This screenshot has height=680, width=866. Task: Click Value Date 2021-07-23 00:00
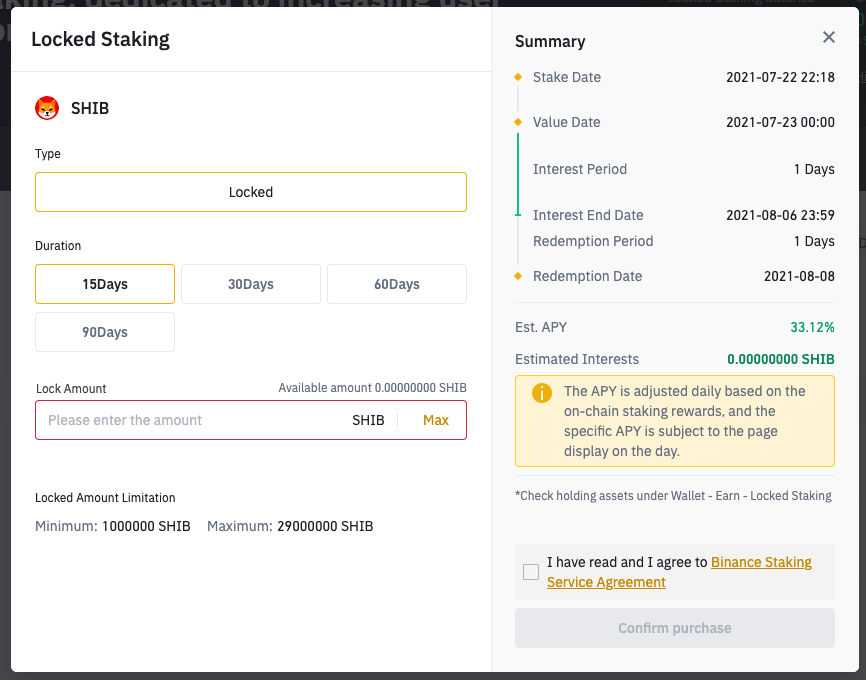point(780,122)
